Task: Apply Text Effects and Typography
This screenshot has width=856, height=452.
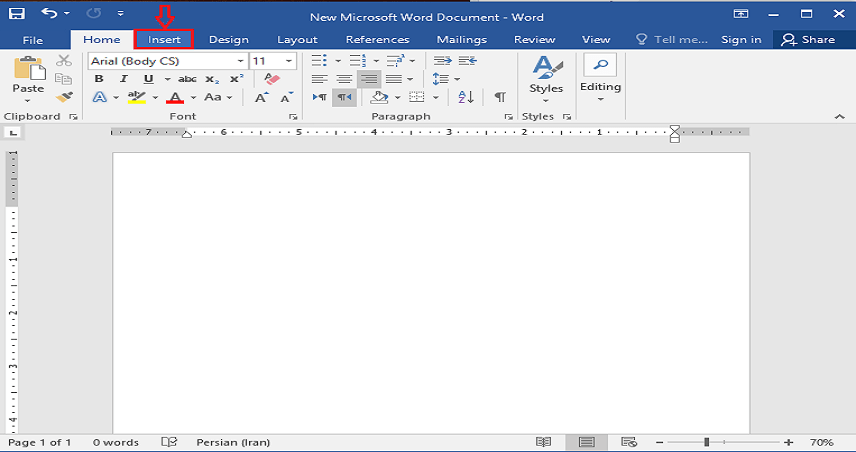Action: [x=99, y=97]
